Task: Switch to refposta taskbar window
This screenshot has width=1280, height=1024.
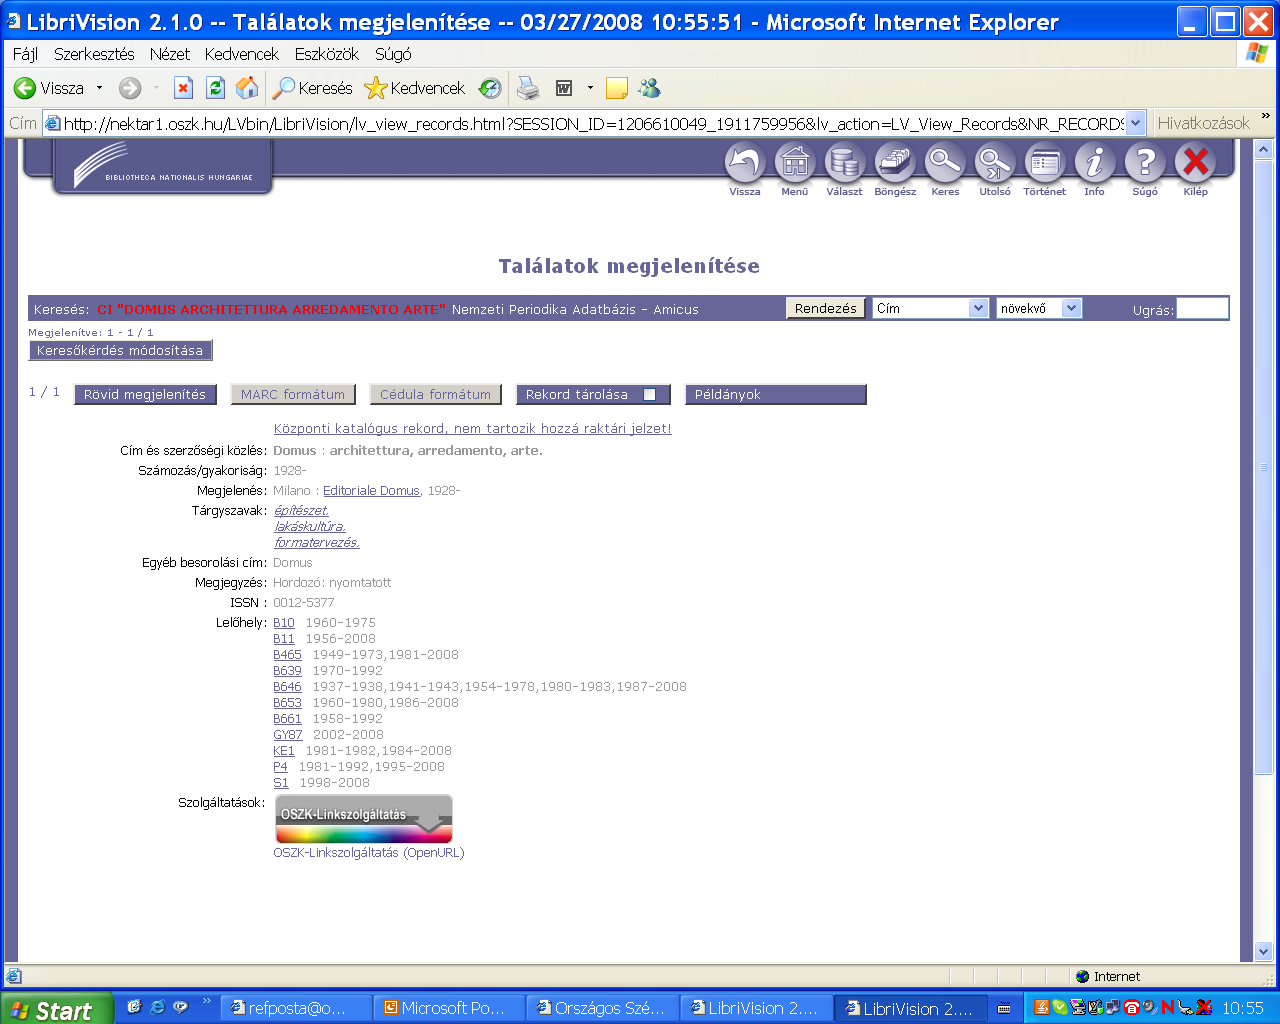Action: pos(296,1008)
